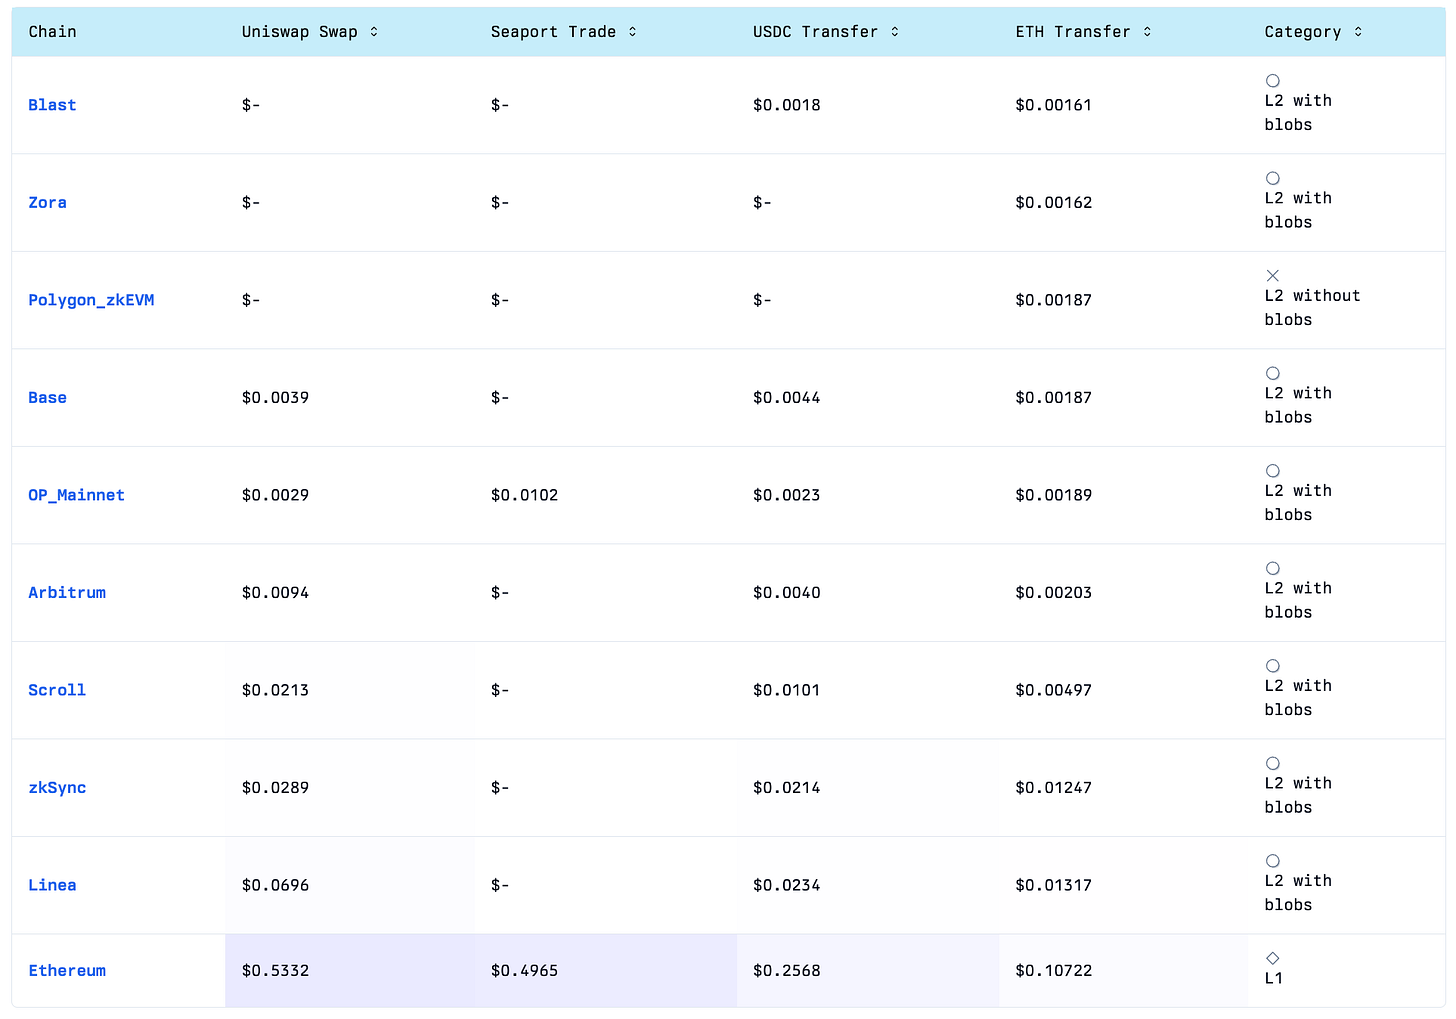This screenshot has height=1019, width=1456.
Task: Click the circle icon in Scroll row
Action: pyautogui.click(x=1273, y=666)
